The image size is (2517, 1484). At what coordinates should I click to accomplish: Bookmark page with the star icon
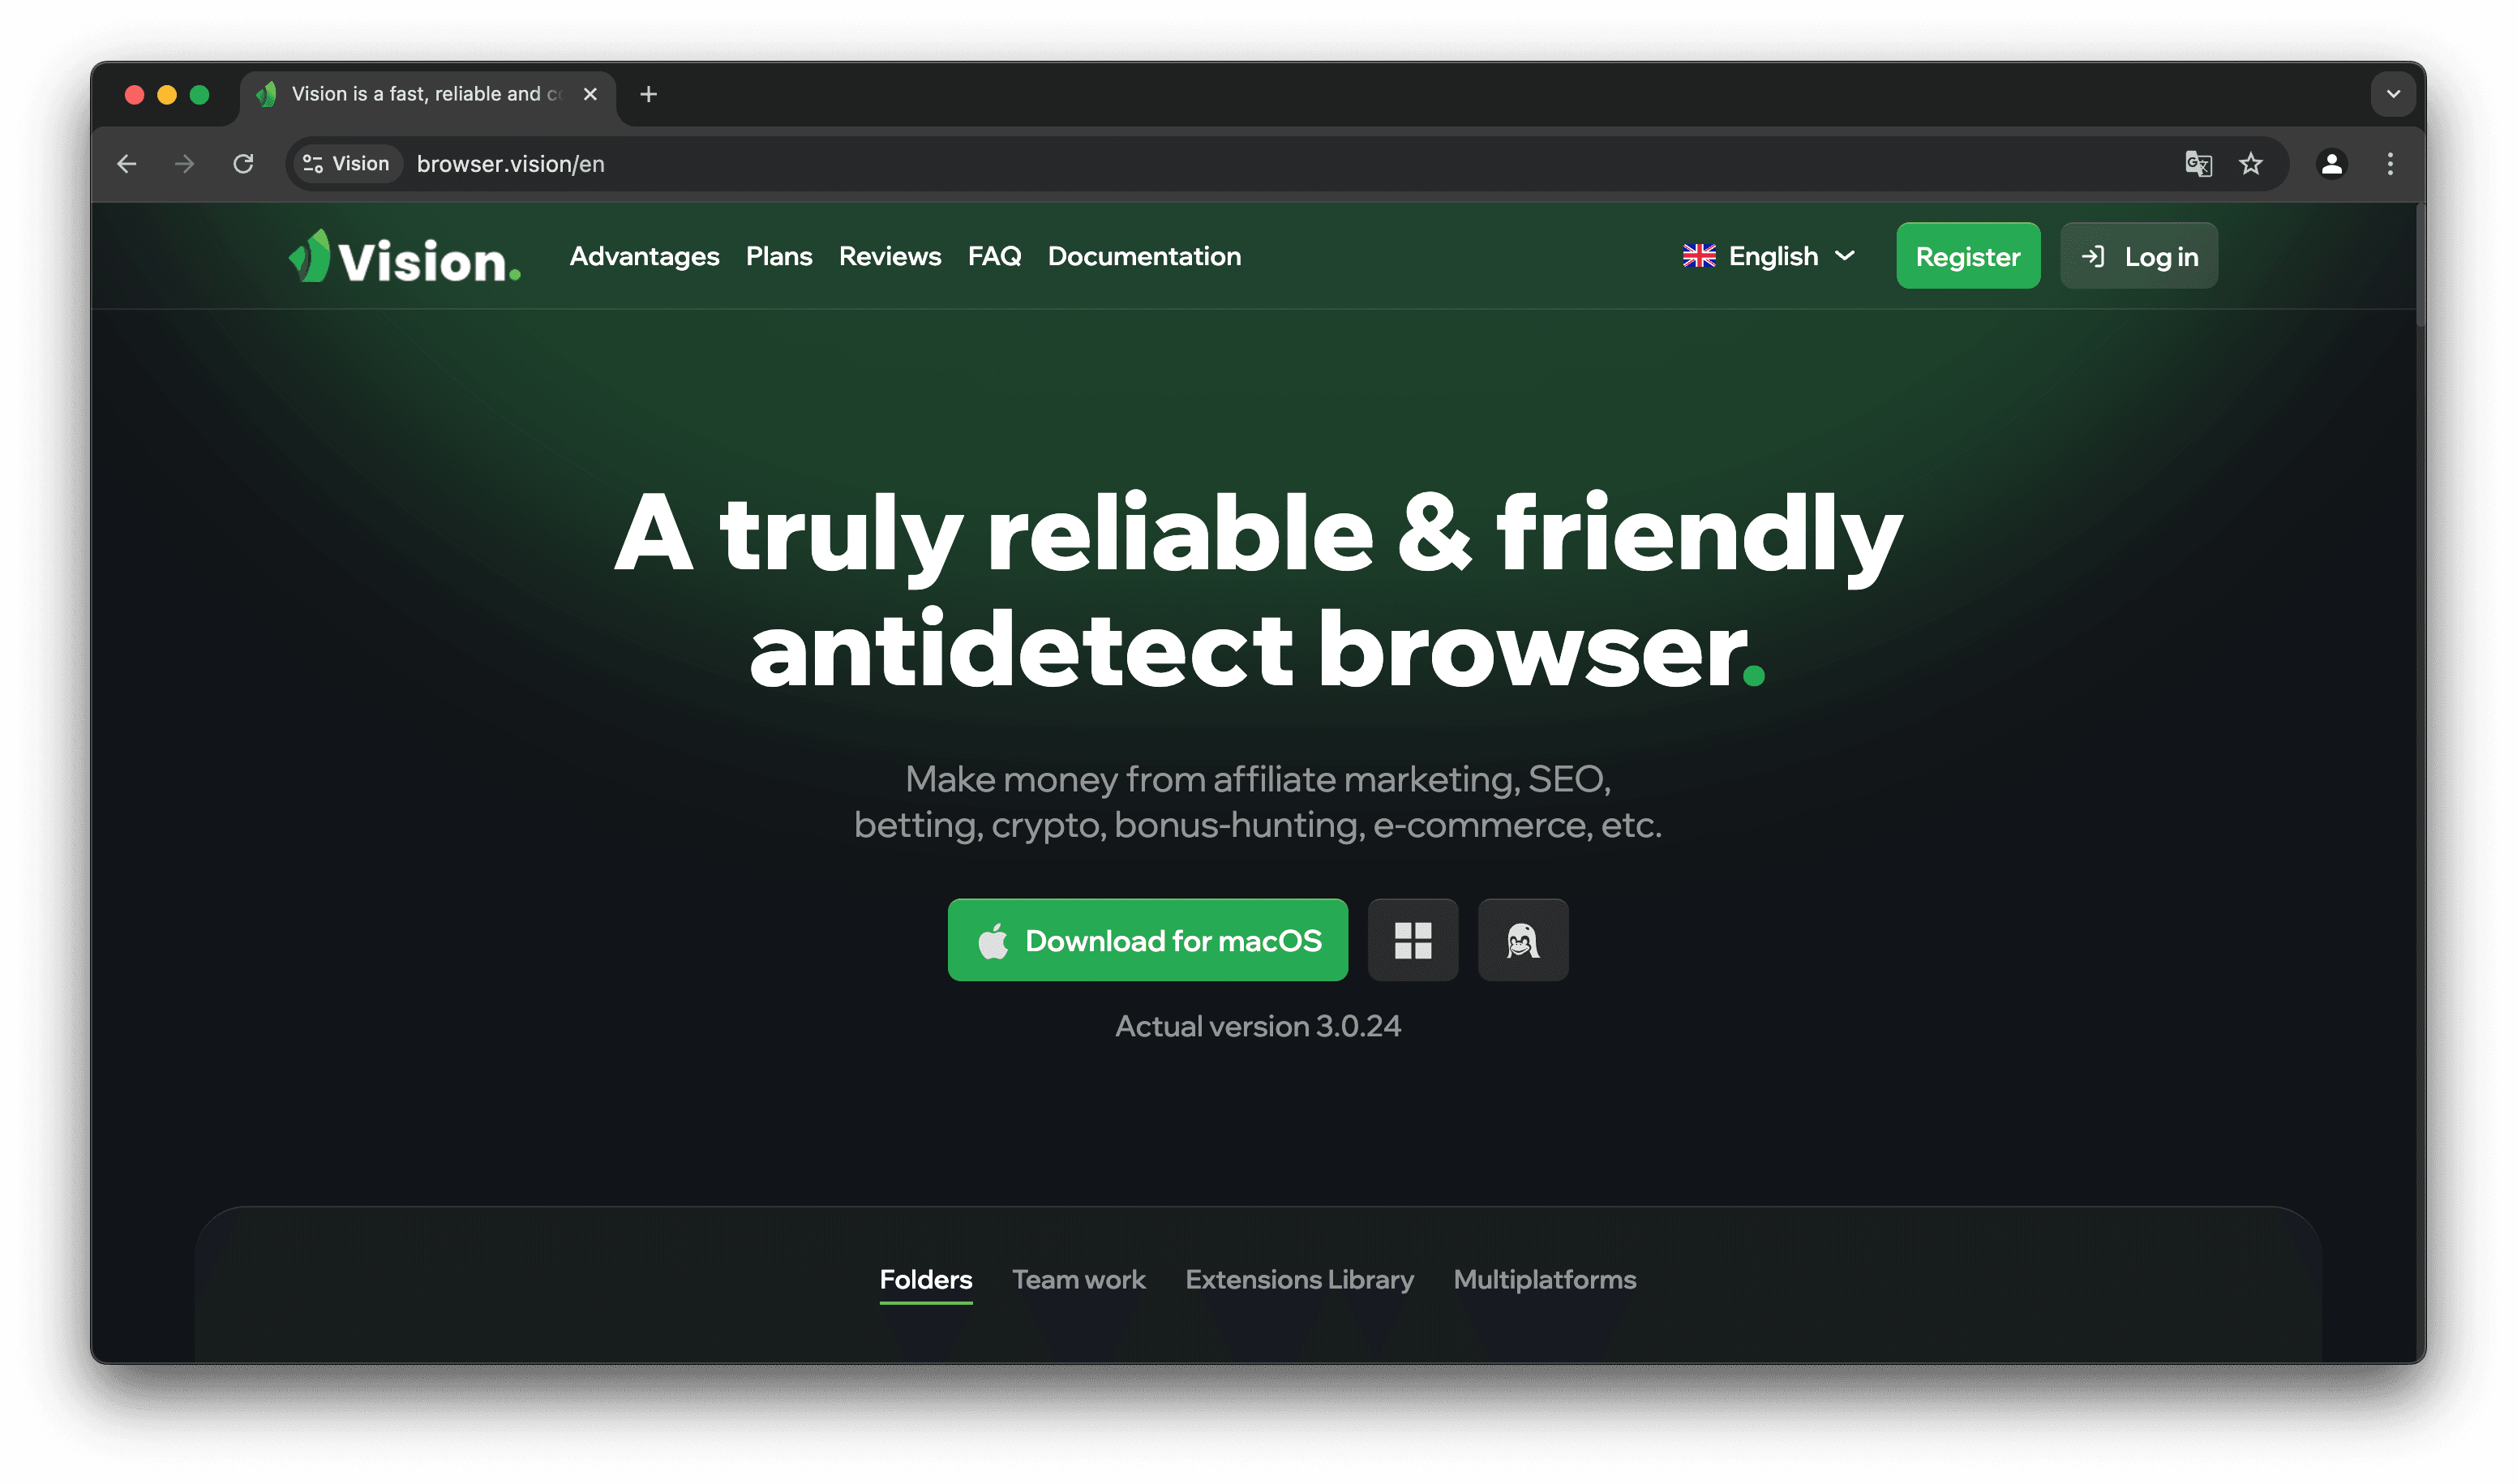[x=2250, y=164]
